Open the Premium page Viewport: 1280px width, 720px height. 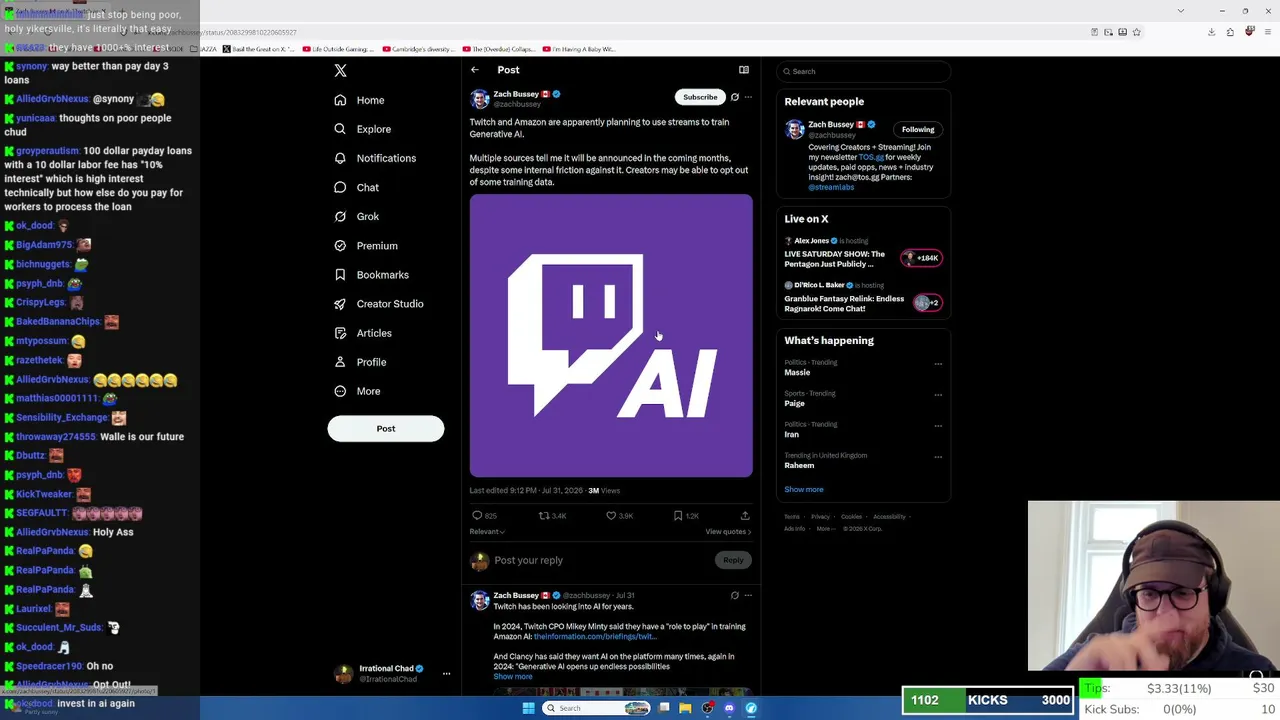[365, 245]
